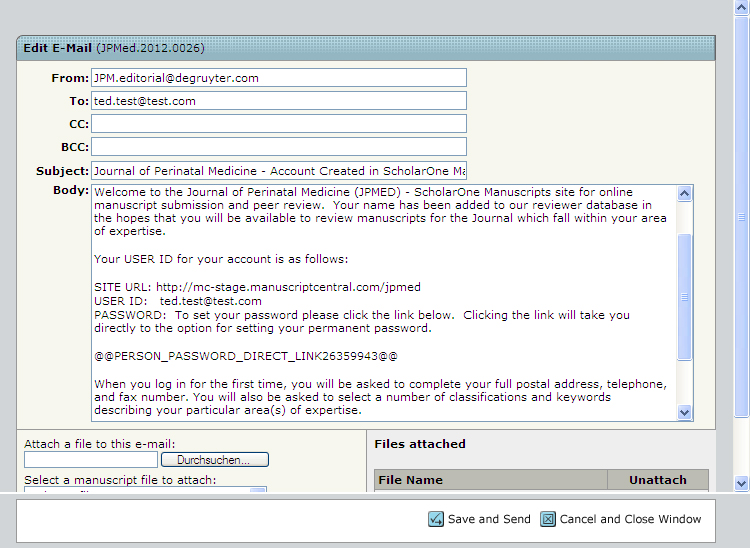Click the From email address field

tap(278, 78)
